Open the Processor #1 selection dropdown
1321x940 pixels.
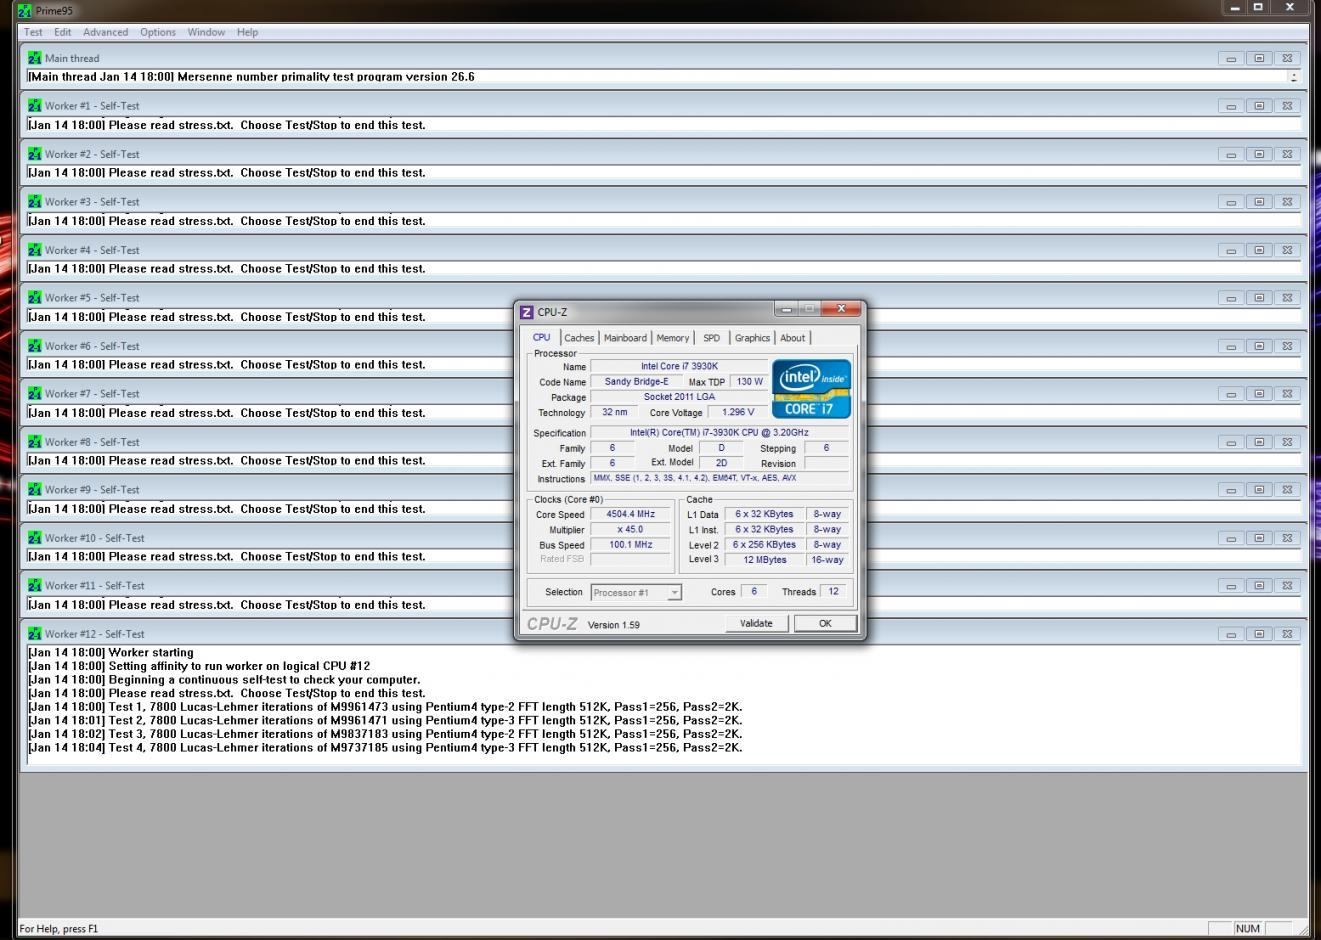tap(636, 592)
